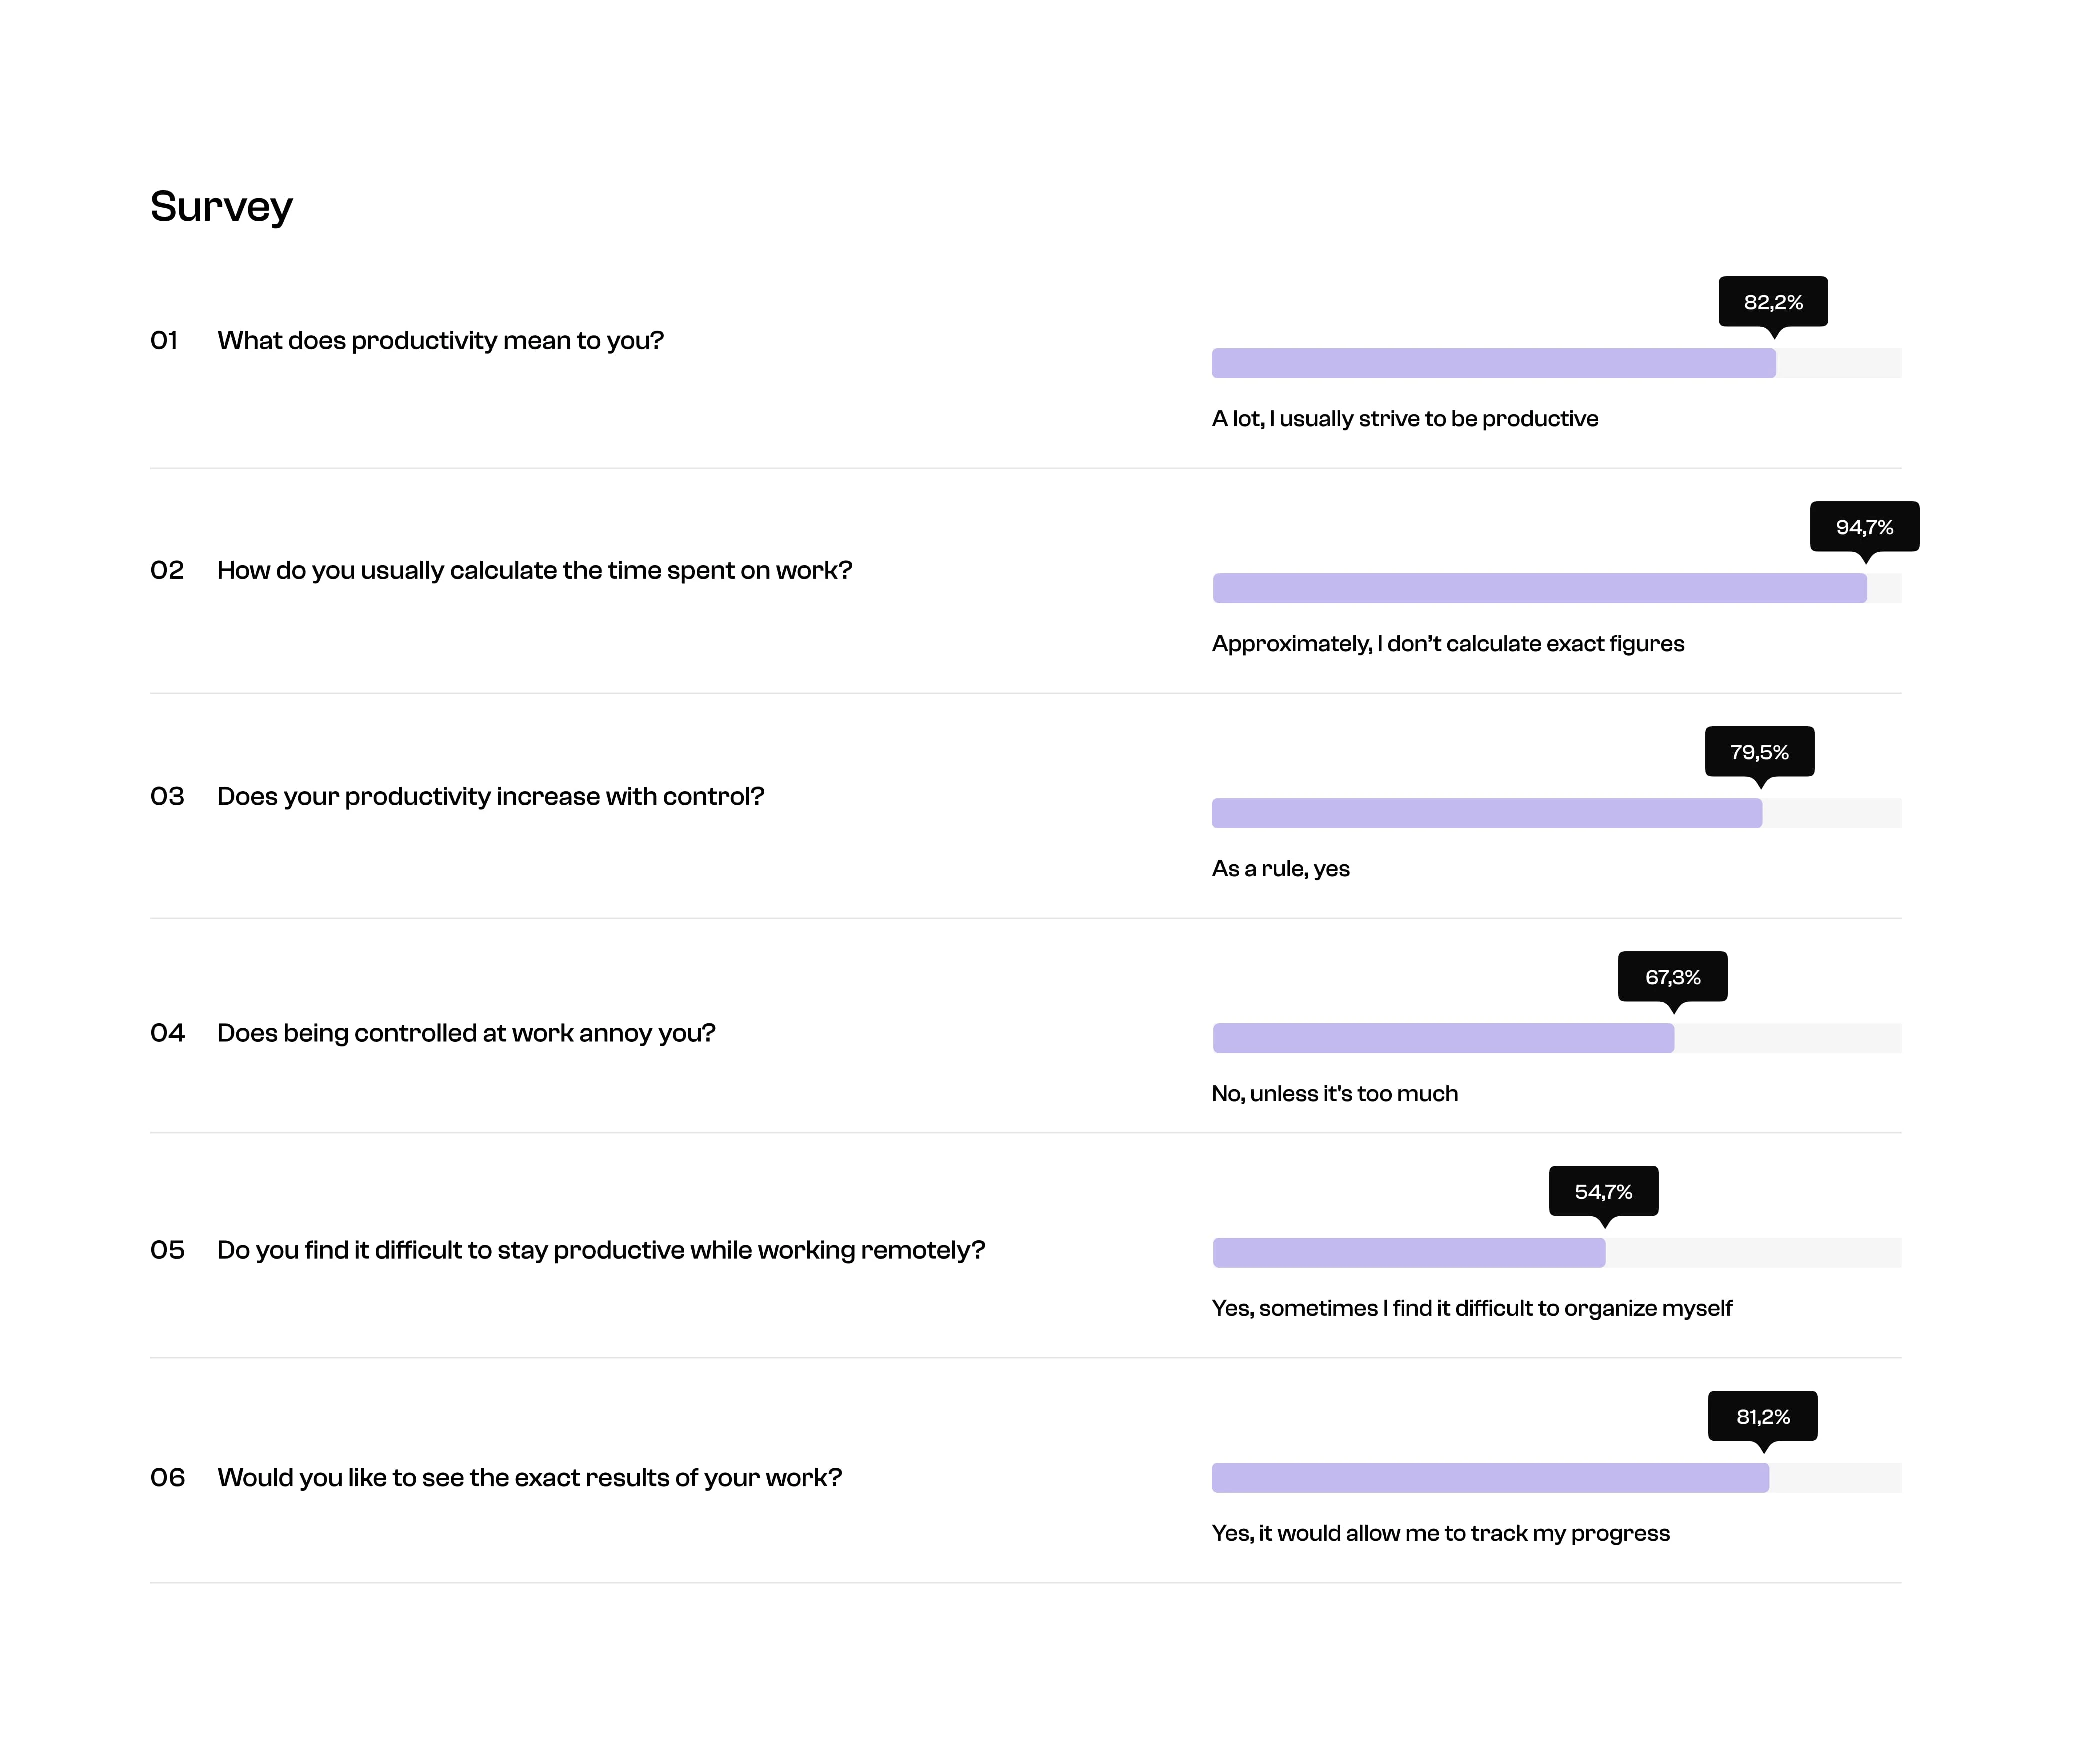Image resolution: width=2100 pixels, height=1754 pixels.
Task: Select question about staying productive remotely
Action: [600, 1250]
